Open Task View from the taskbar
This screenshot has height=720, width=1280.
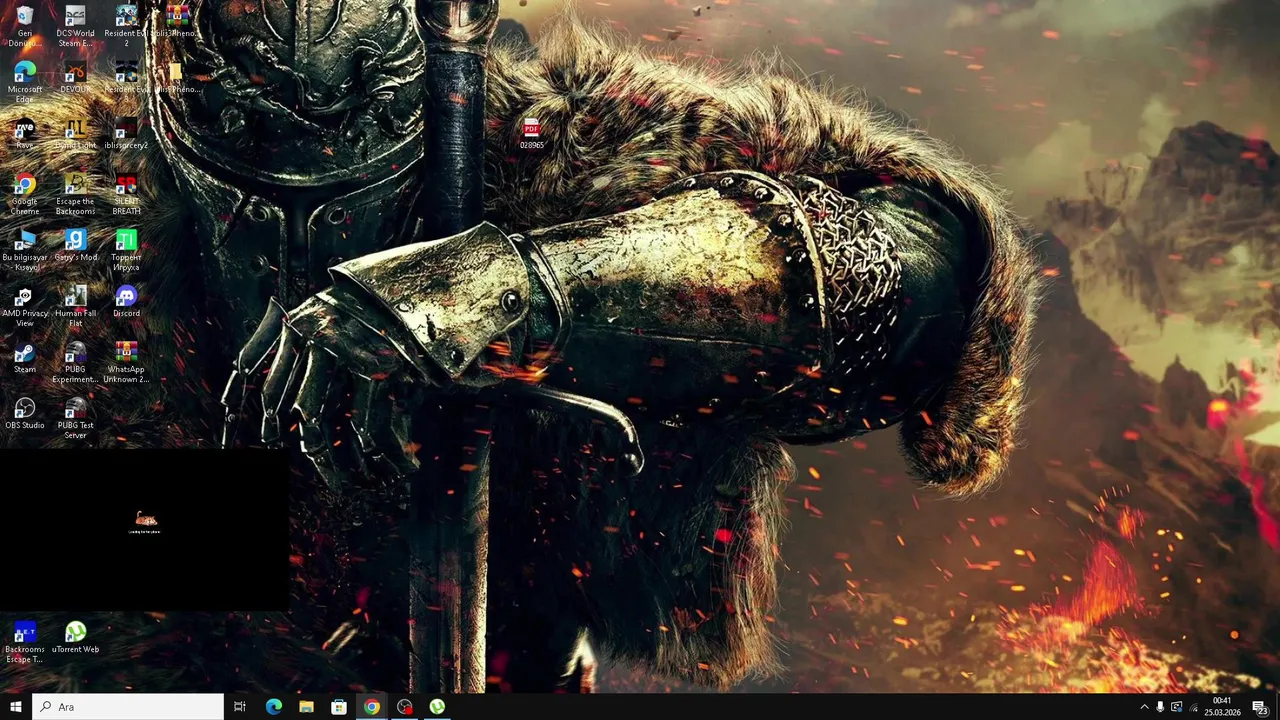point(240,707)
